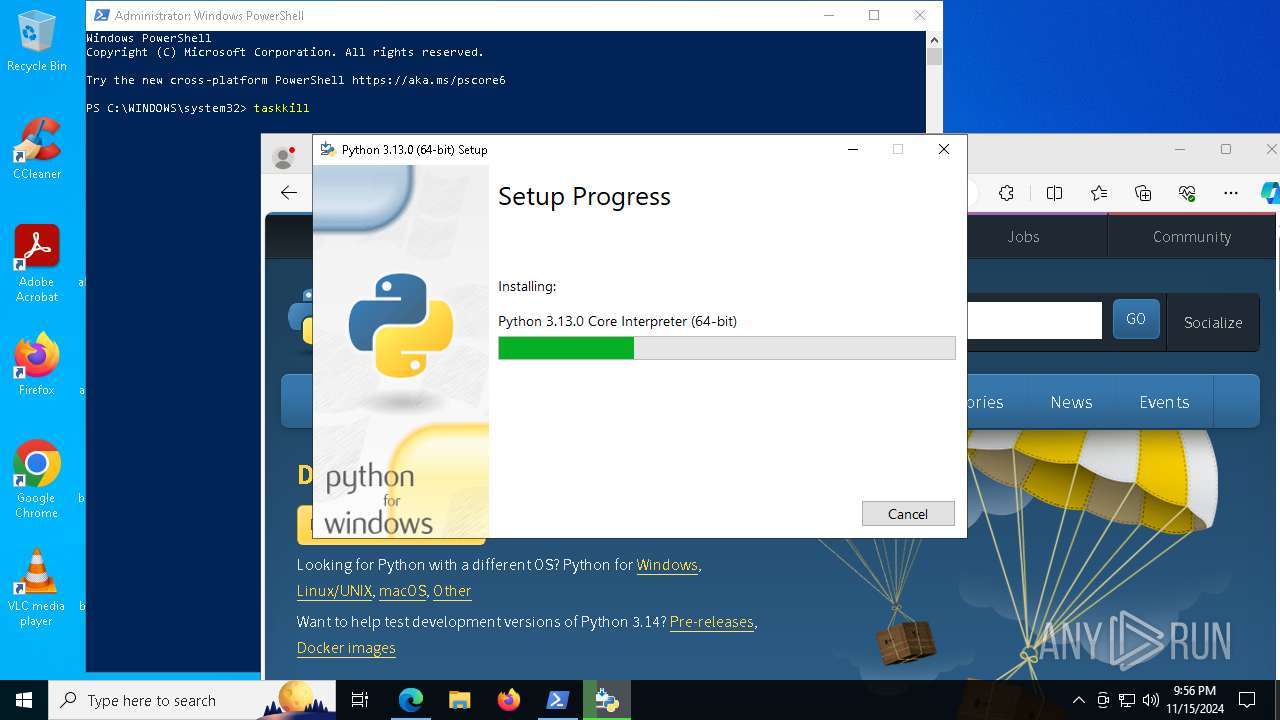
Task: Click the PowerShell scrollbar up arrow
Action: tap(935, 40)
